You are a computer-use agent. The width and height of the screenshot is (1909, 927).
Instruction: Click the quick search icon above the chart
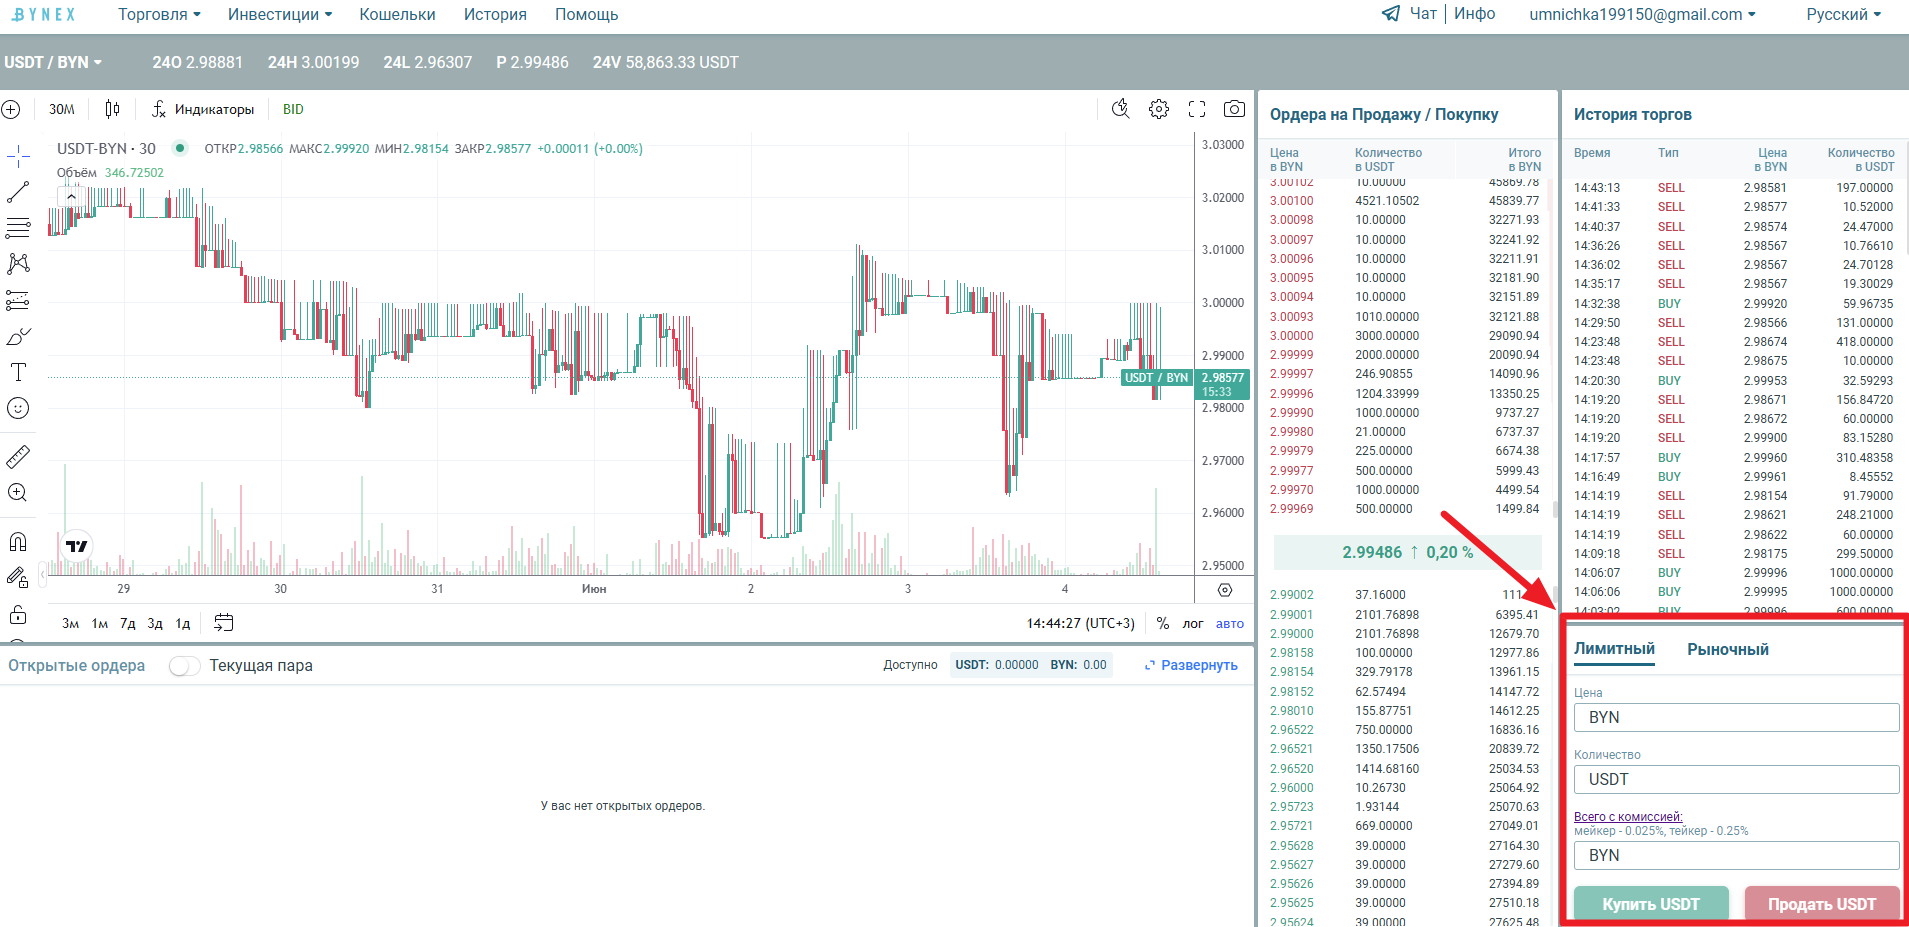1121,109
